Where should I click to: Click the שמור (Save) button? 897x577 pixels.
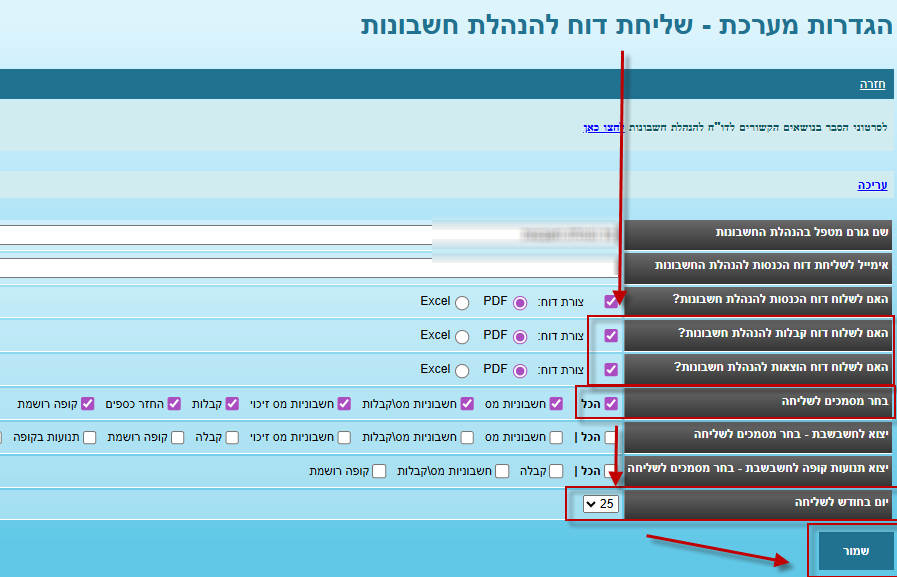856,551
